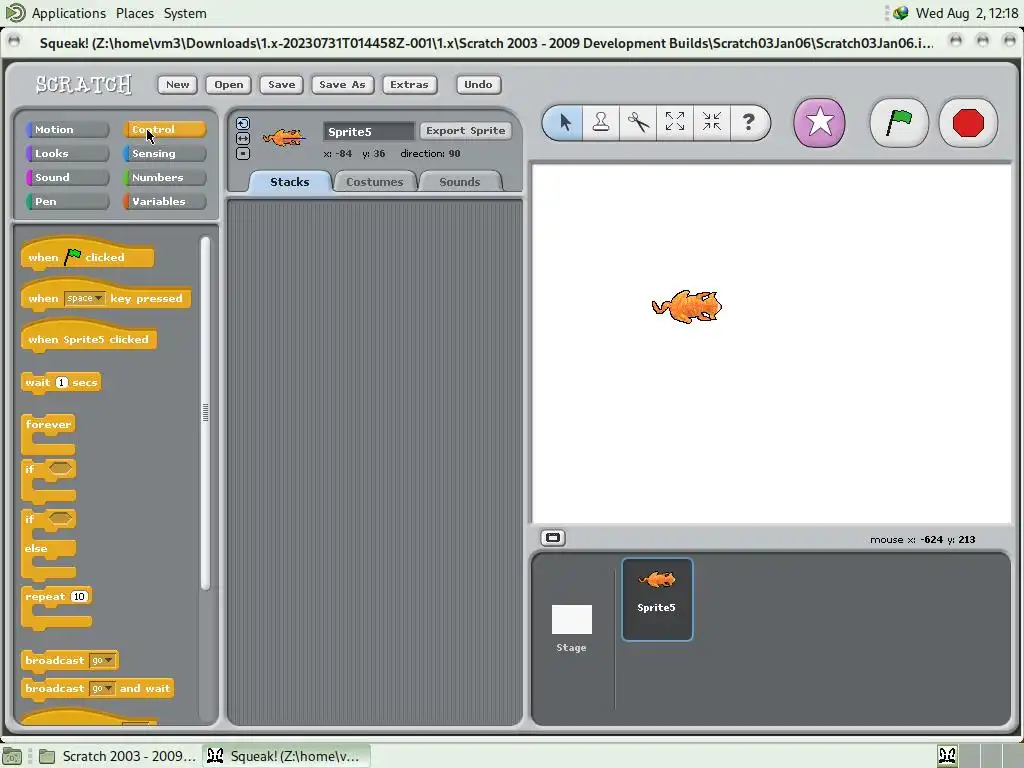Select the stamp duplicate tool
Viewport: 1024px width, 768px height.
[x=601, y=122]
